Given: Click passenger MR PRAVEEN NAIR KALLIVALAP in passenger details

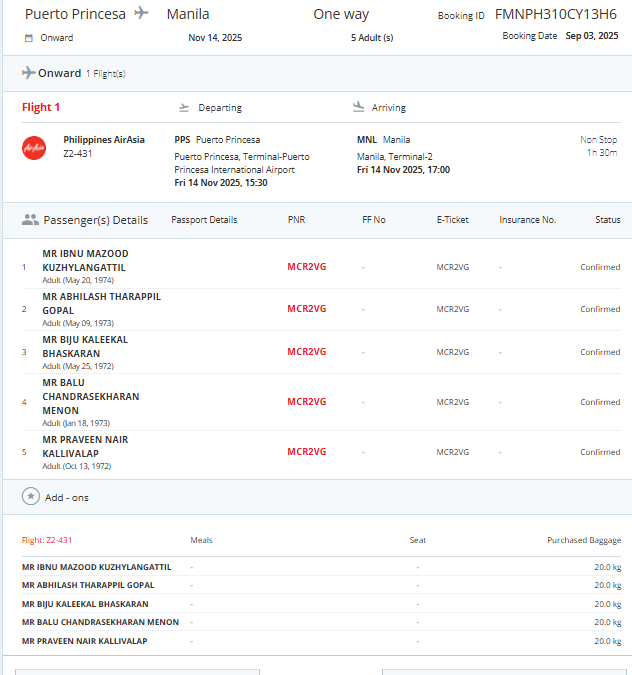Looking at the screenshot, I should pyautogui.click(x=85, y=446).
